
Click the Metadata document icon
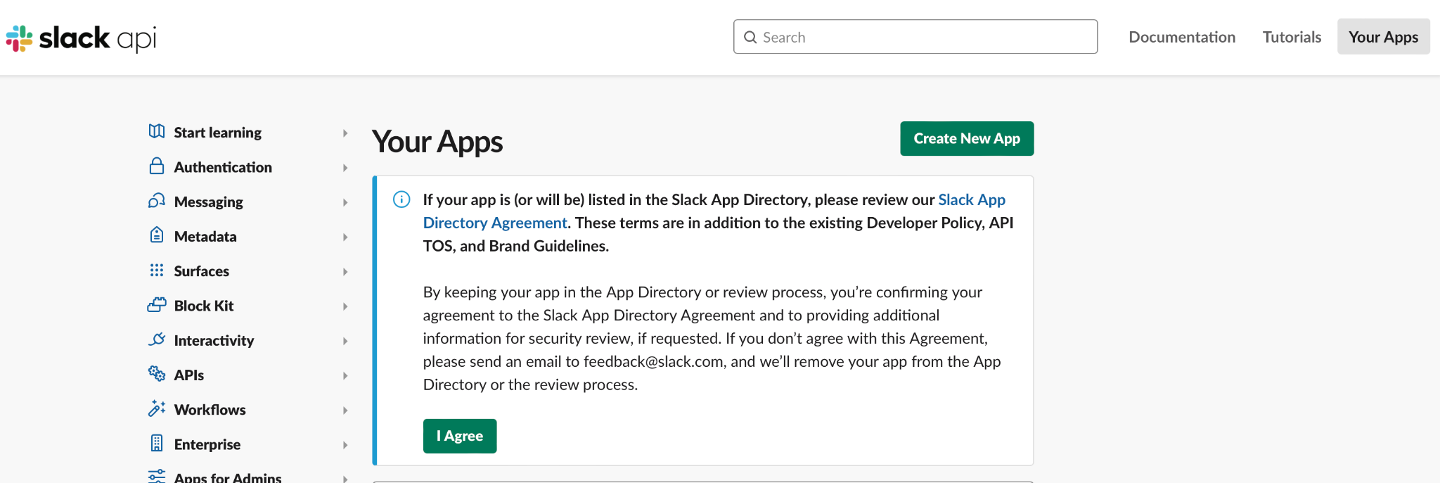point(156,236)
